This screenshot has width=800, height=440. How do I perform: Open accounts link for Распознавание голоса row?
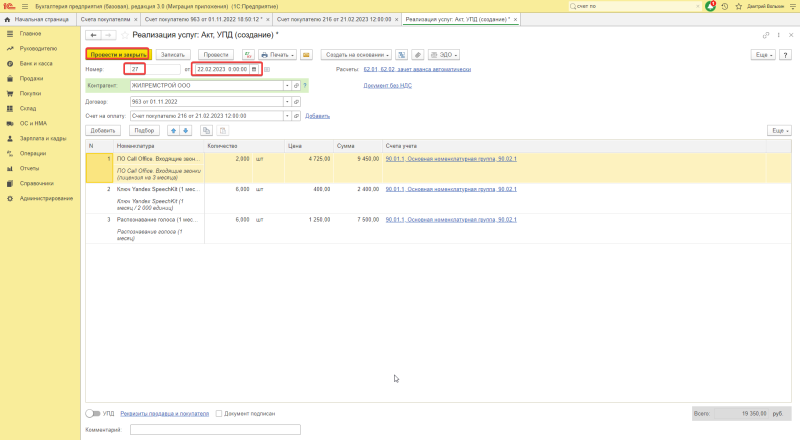[451, 219]
